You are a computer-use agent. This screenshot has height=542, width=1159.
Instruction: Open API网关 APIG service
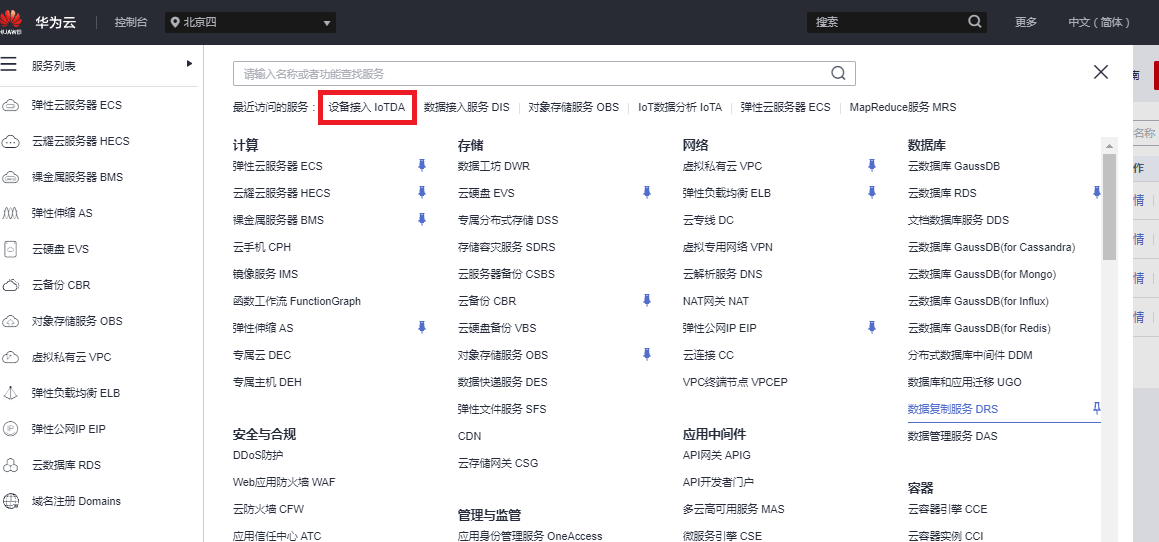(x=716, y=455)
